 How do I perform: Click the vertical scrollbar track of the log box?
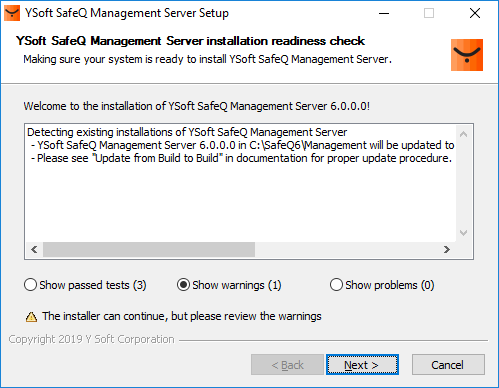(463, 183)
